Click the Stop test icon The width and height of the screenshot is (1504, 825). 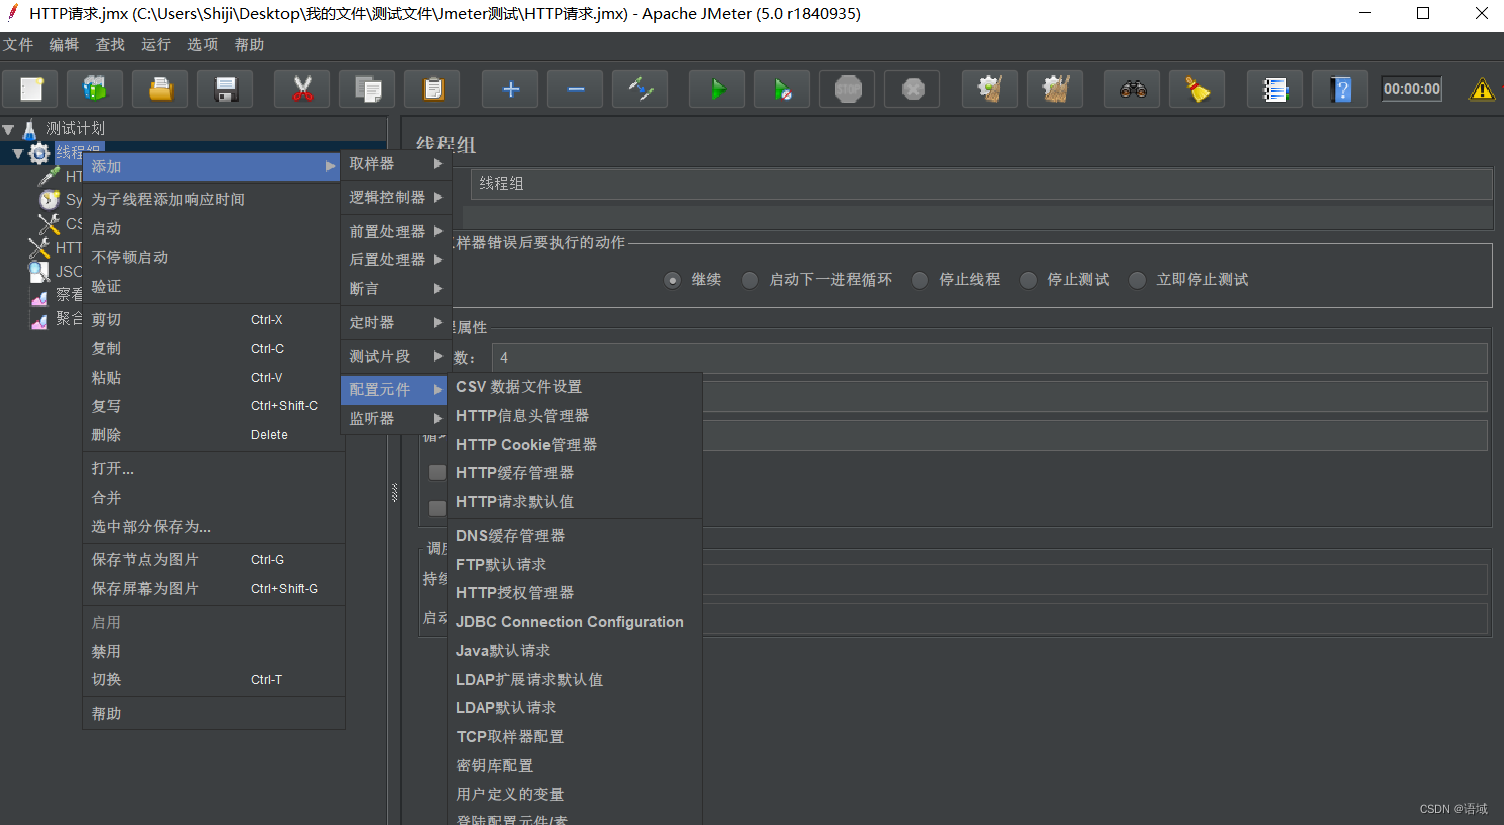[x=847, y=89]
